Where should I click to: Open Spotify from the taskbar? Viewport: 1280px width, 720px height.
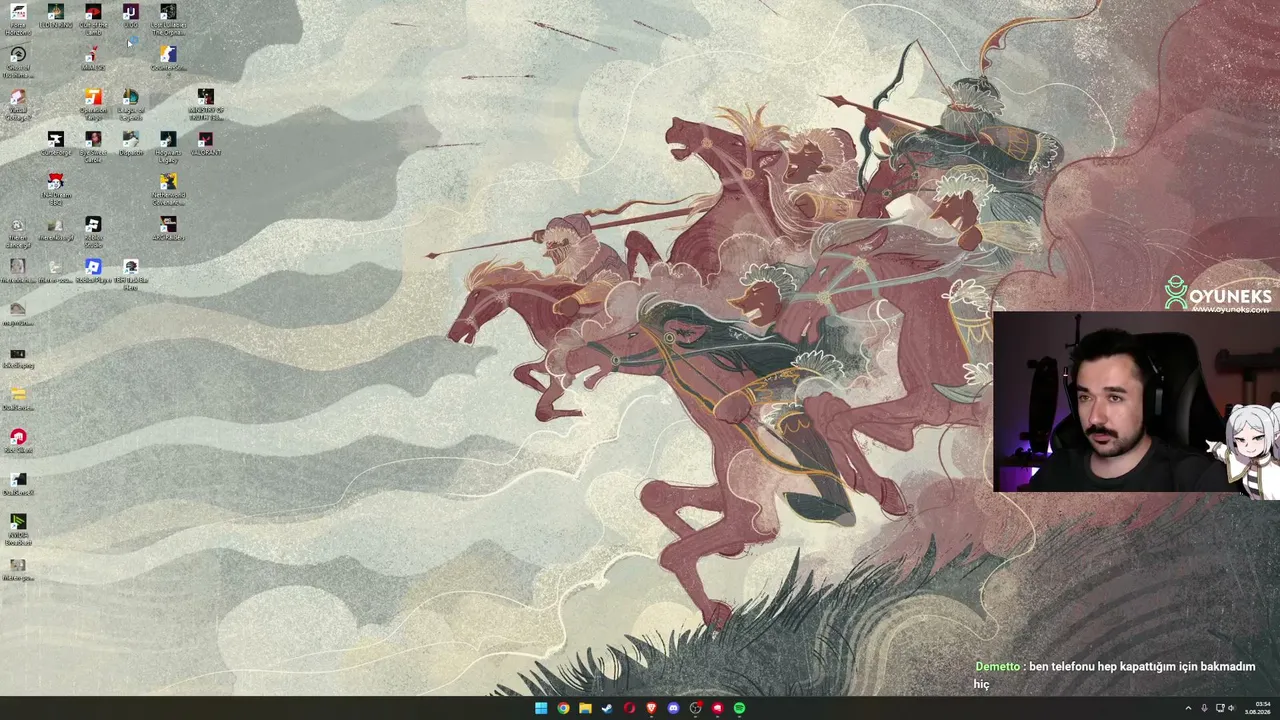739,708
